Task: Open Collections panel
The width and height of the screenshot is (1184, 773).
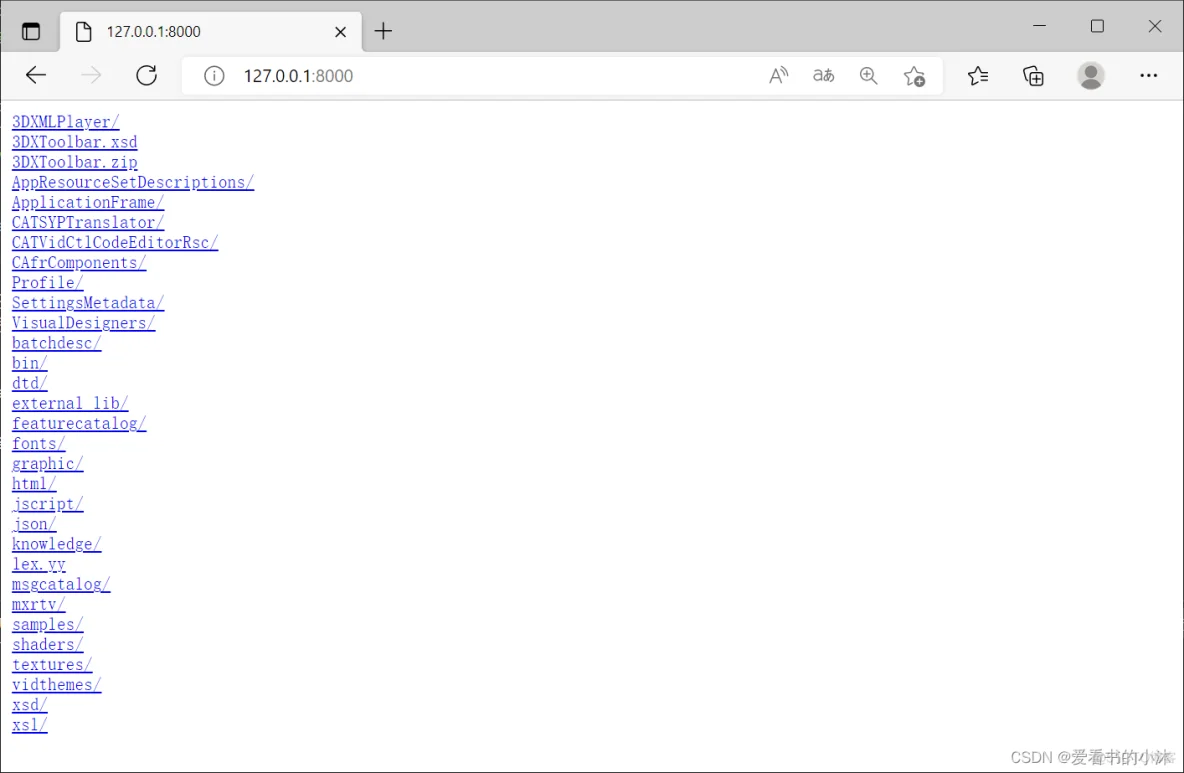Action: (1033, 76)
